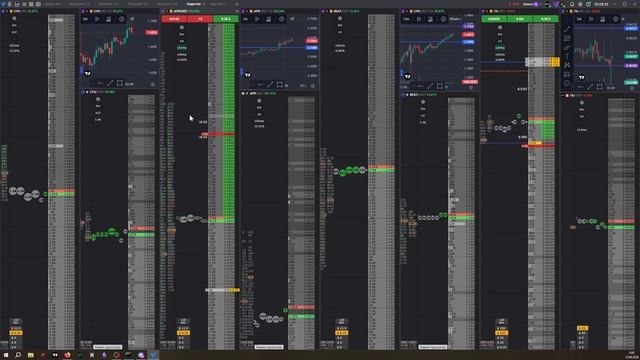This screenshot has width=640, height=360.
Task: Select the scissors-shaped tool in the TA chart sidebar
Action: (x=567, y=65)
